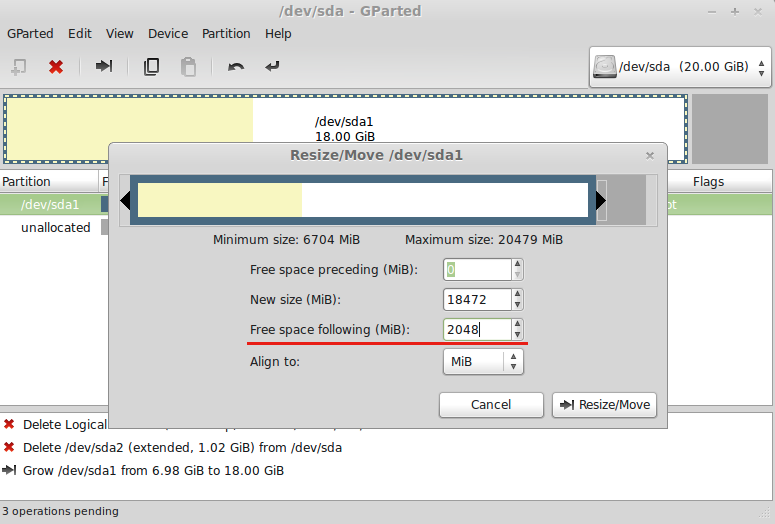
Task: Click the Paste clipboard toolbar icon
Action: pyautogui.click(x=188, y=67)
